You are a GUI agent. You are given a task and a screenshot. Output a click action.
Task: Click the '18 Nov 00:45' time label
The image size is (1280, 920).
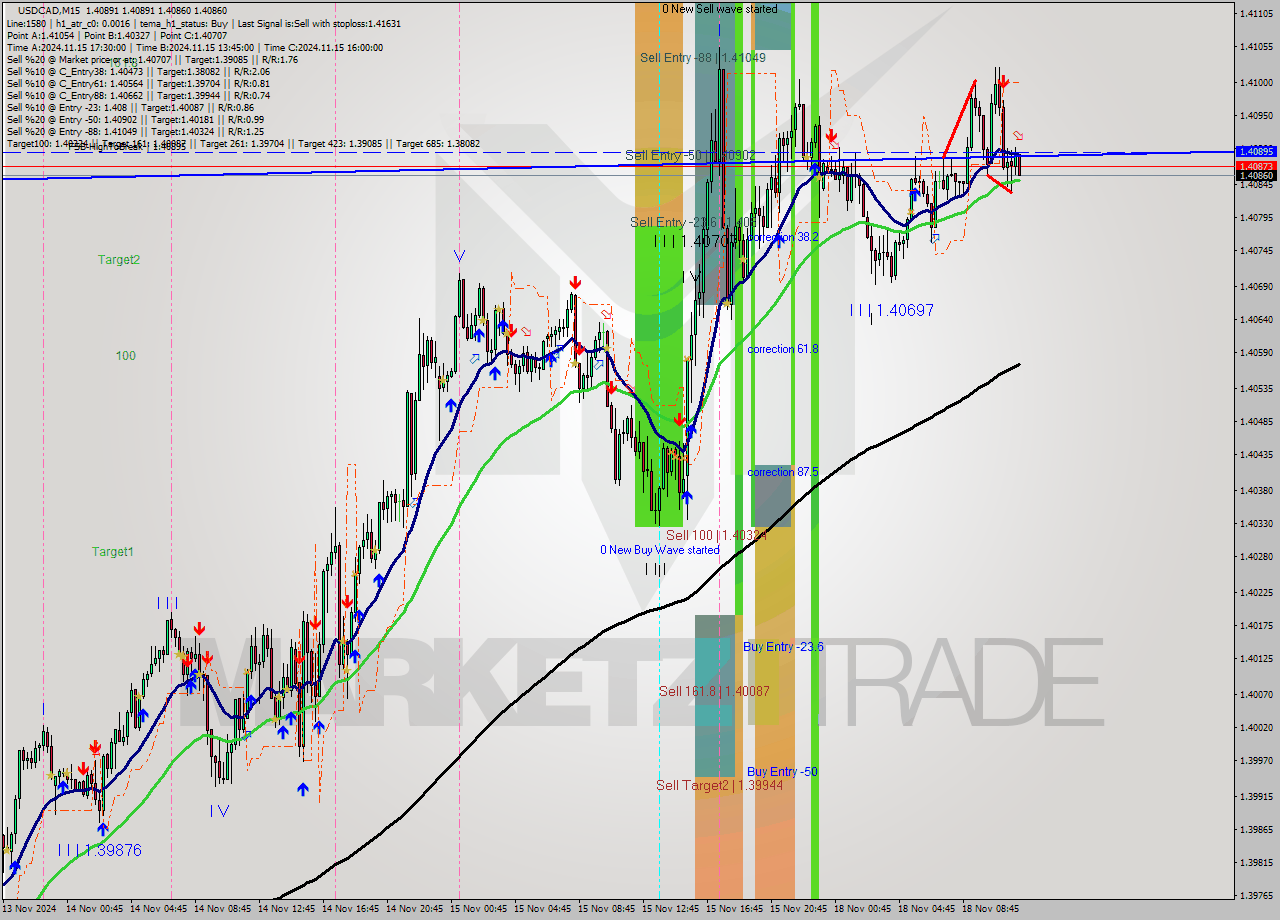point(862,909)
